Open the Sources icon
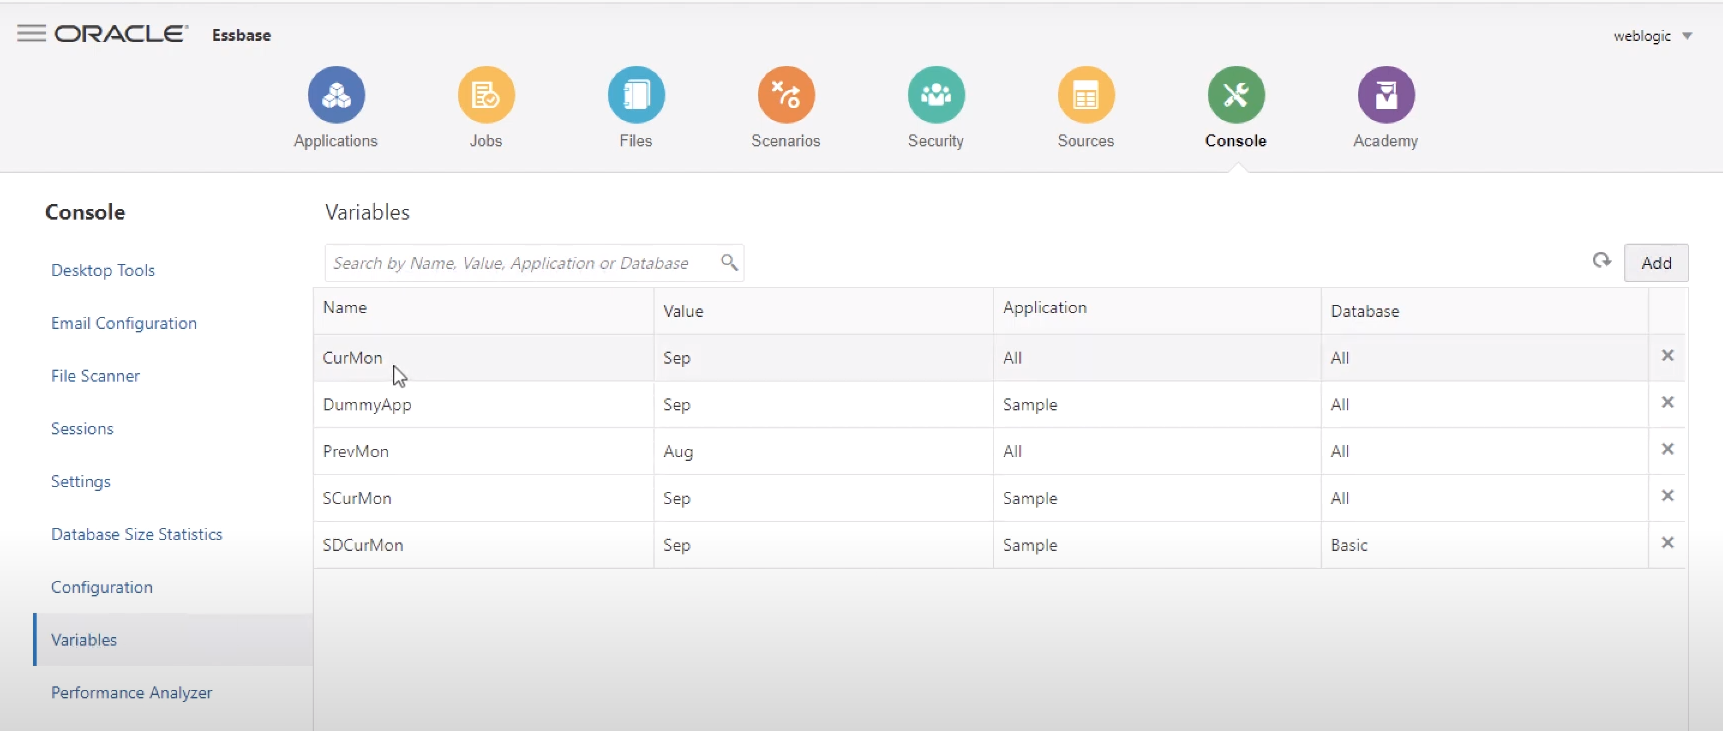1723x731 pixels. (x=1086, y=95)
